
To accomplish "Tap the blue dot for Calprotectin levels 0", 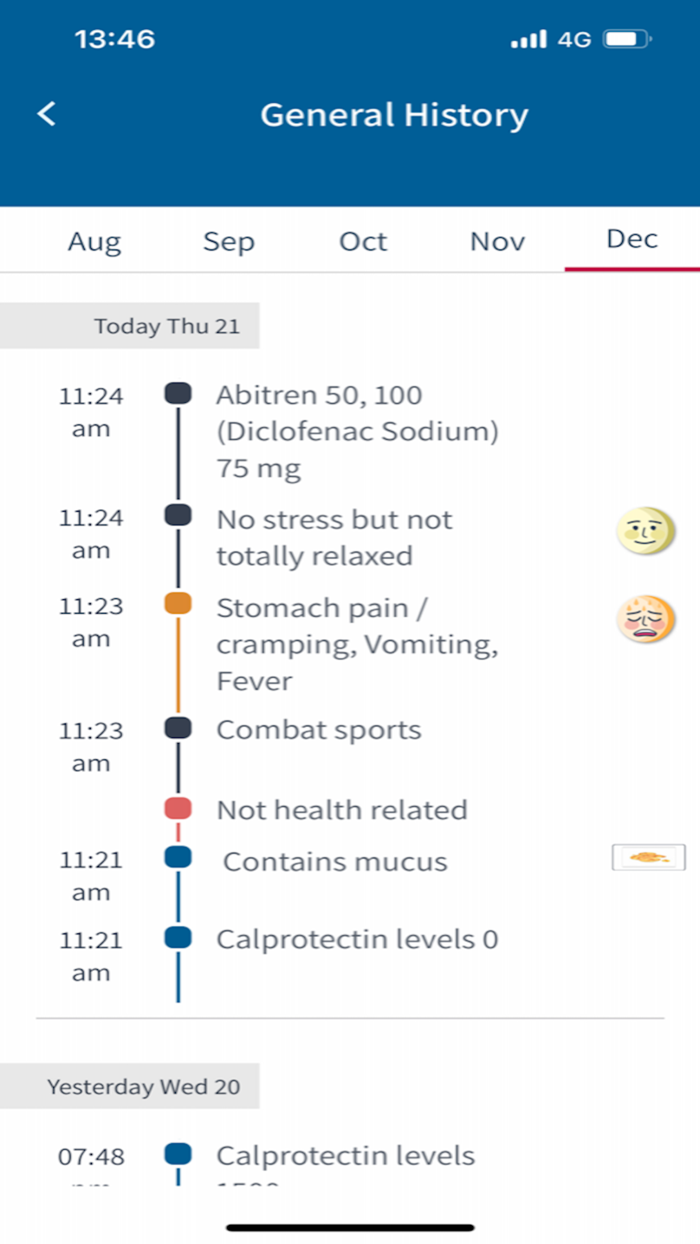I will [x=177, y=936].
